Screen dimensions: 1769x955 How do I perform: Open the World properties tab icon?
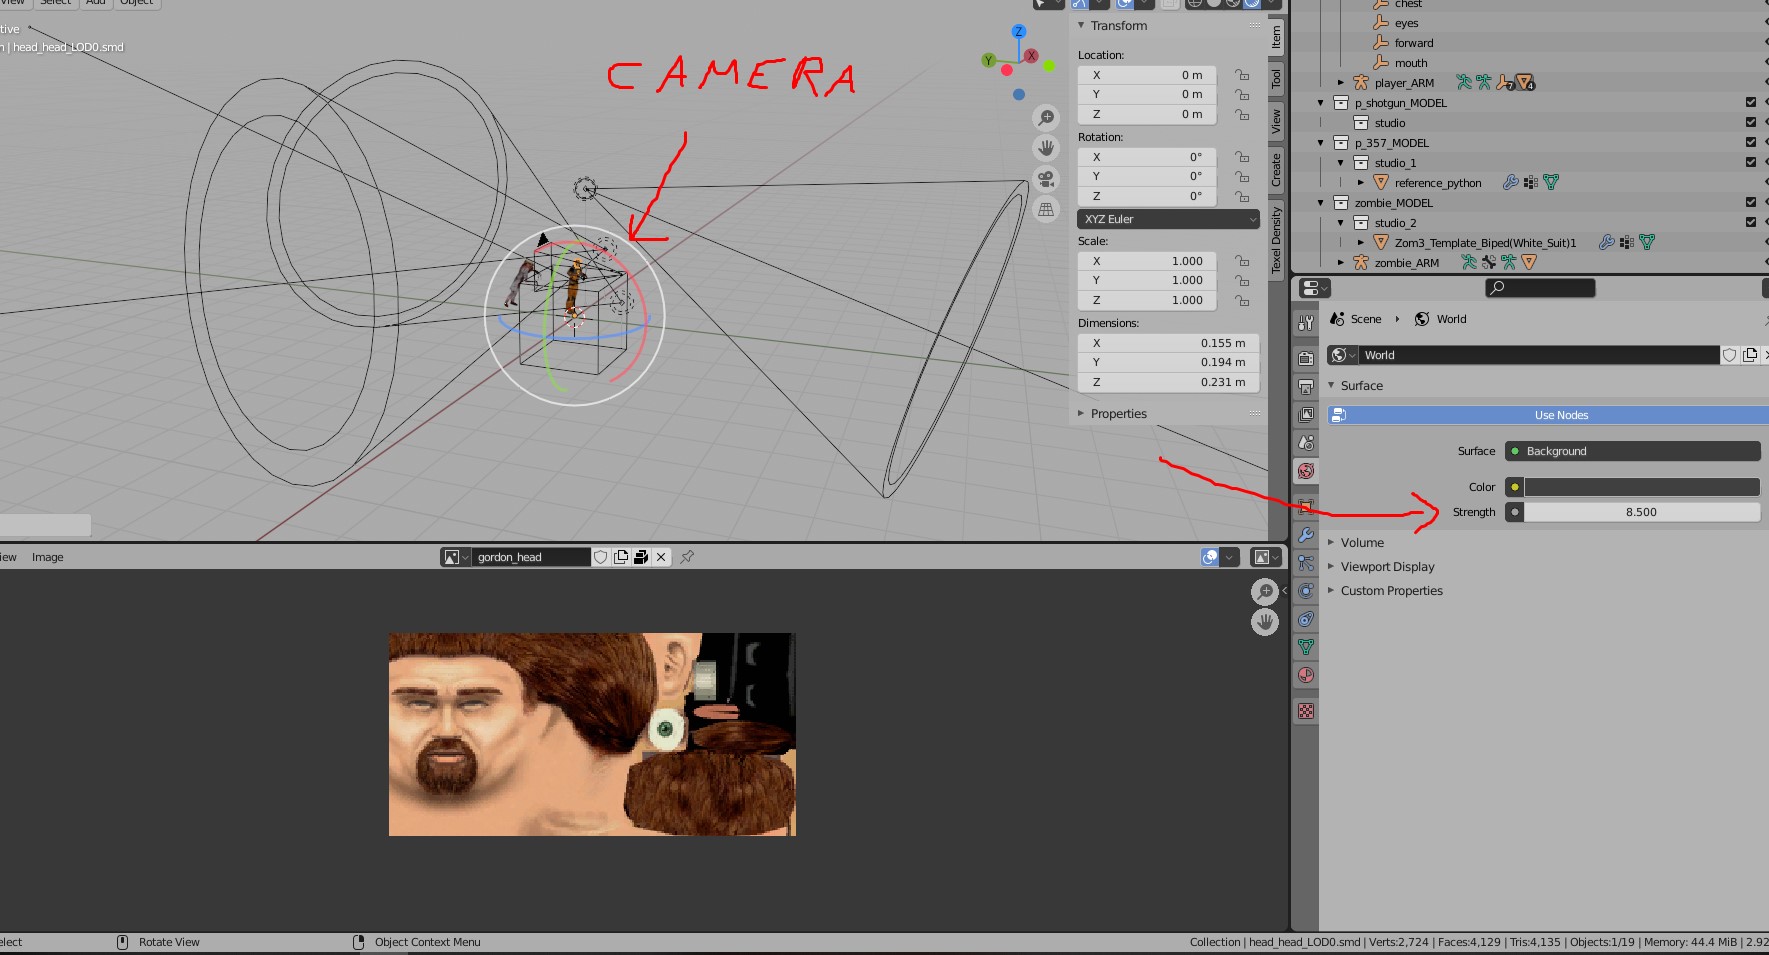[1305, 471]
